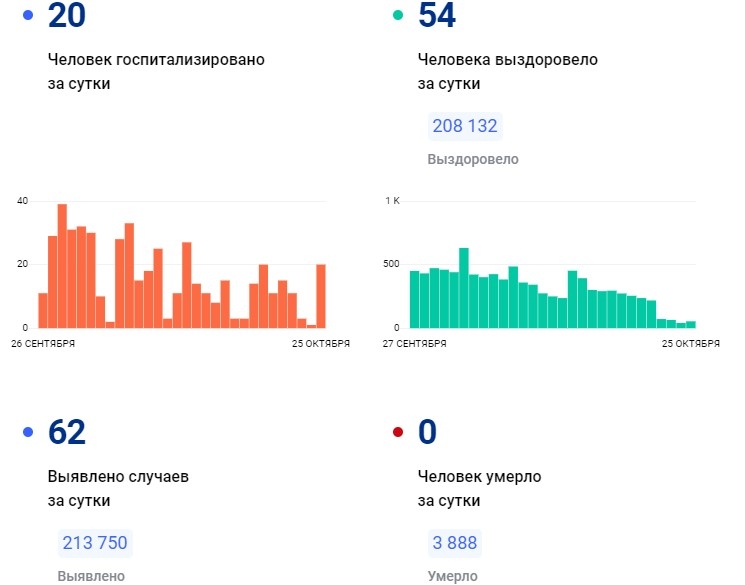The image size is (745, 585).
Task: Select the 3 888 deaths total badge
Action: click(453, 543)
